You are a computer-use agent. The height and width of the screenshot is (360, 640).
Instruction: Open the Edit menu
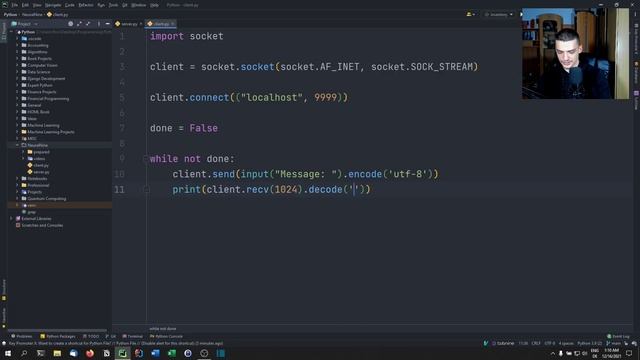pyautogui.click(x=25, y=5)
